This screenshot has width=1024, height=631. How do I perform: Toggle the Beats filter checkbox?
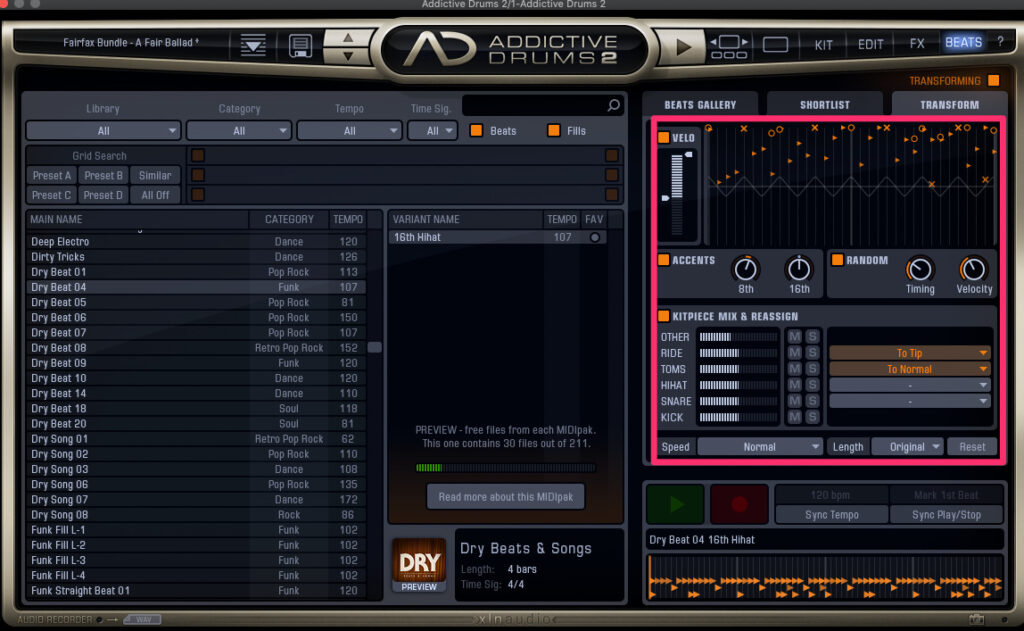477,131
